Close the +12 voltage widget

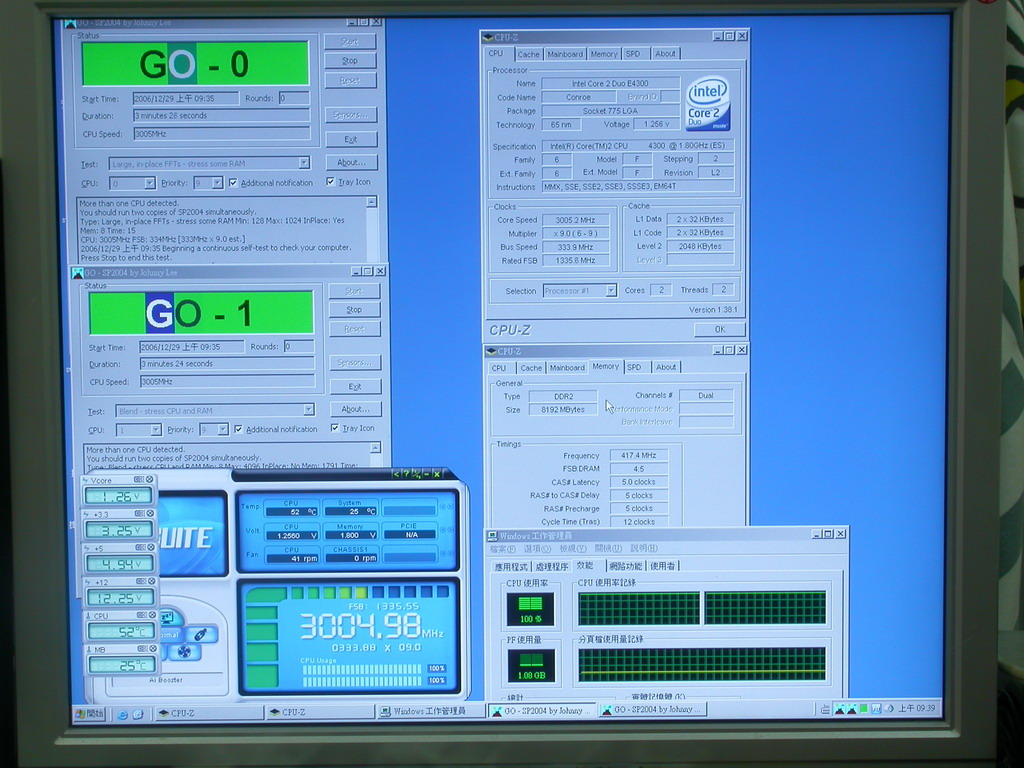point(152,581)
